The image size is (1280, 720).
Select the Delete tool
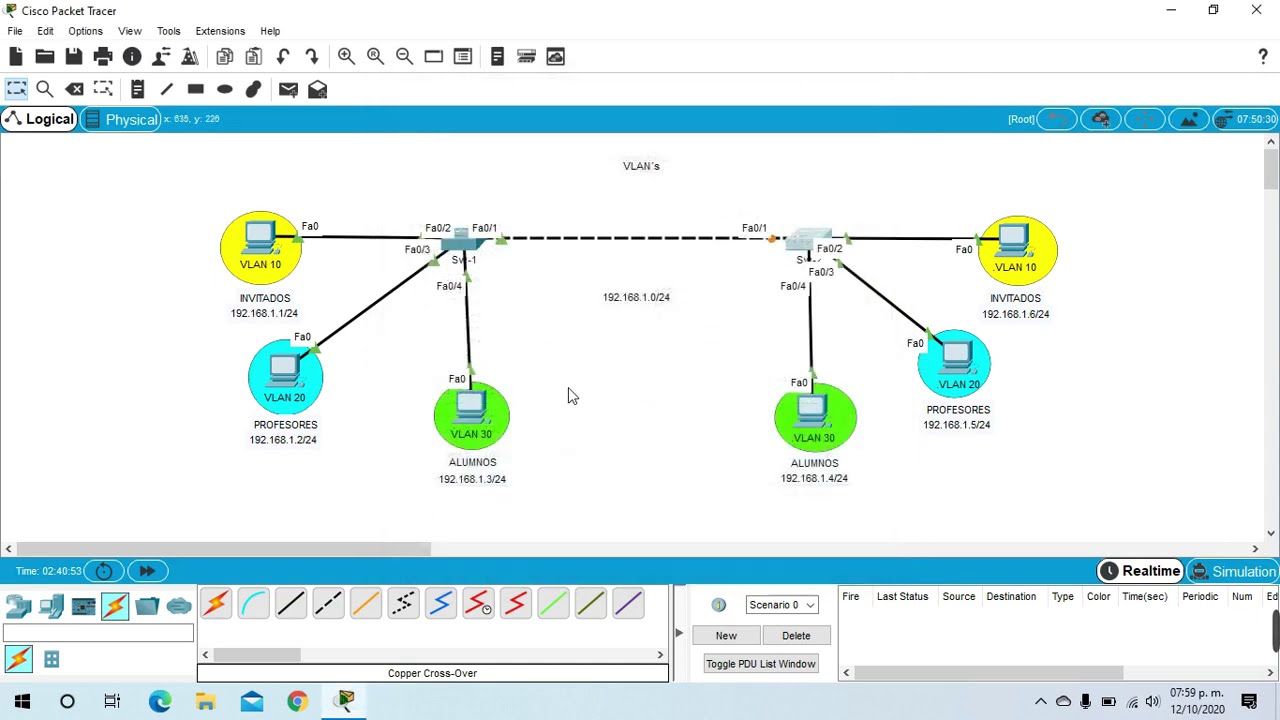click(74, 90)
